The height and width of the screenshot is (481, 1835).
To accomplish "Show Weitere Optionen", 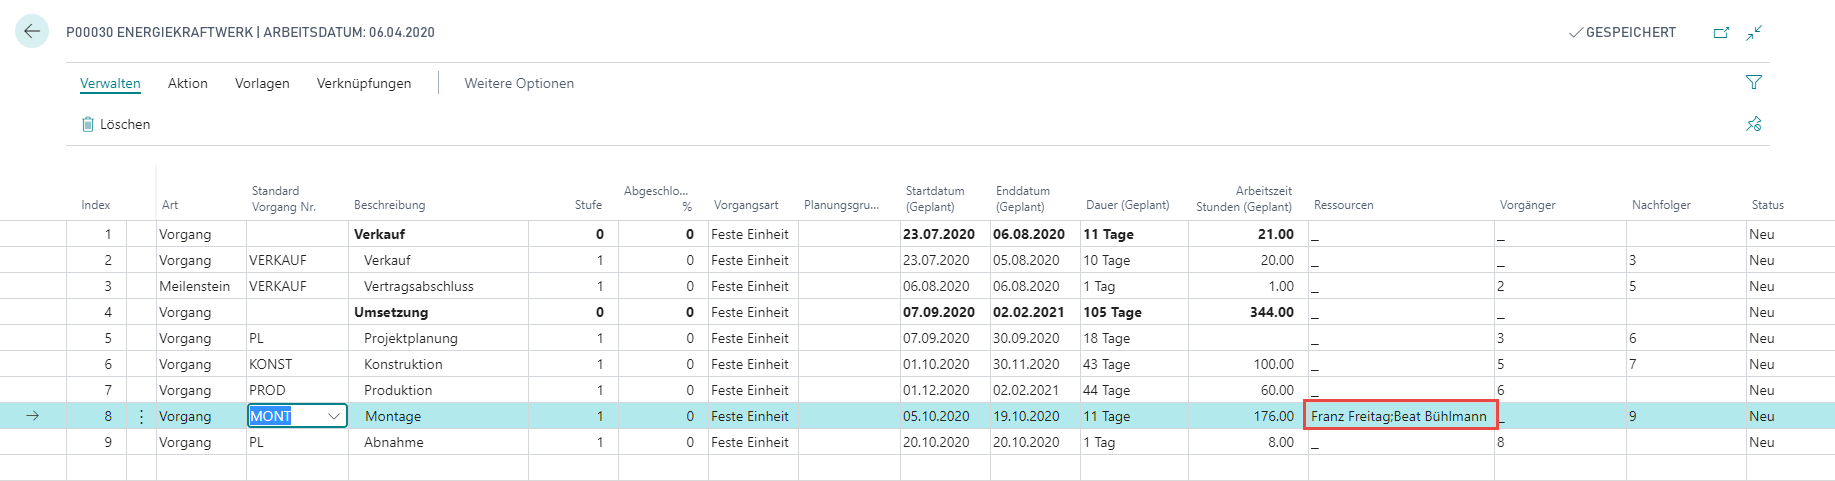I will pos(519,83).
